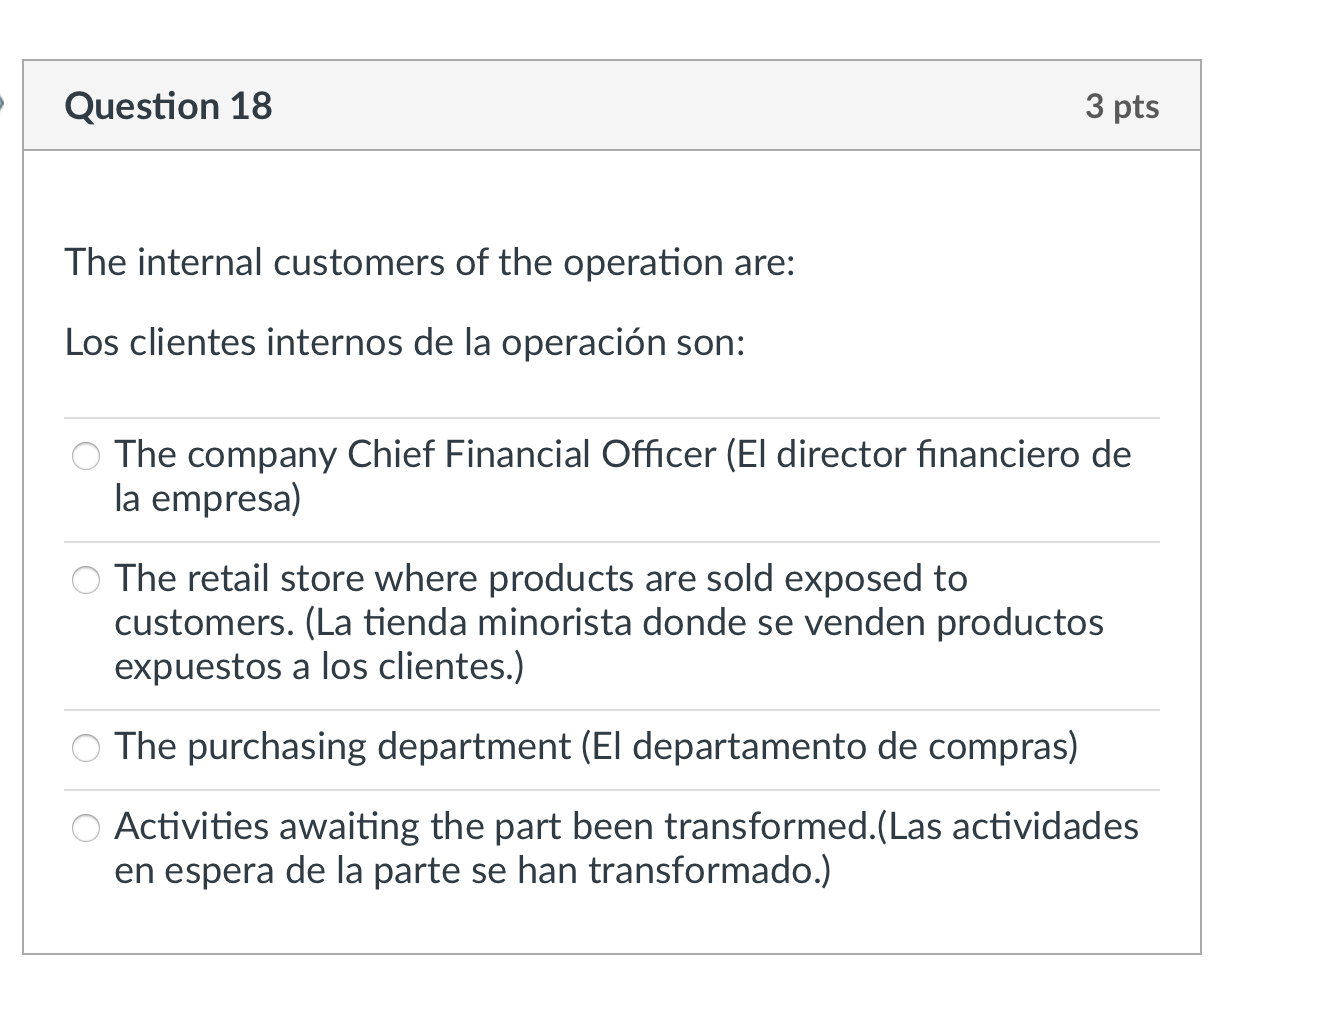Click inside the Question 18 header bar

612,105
